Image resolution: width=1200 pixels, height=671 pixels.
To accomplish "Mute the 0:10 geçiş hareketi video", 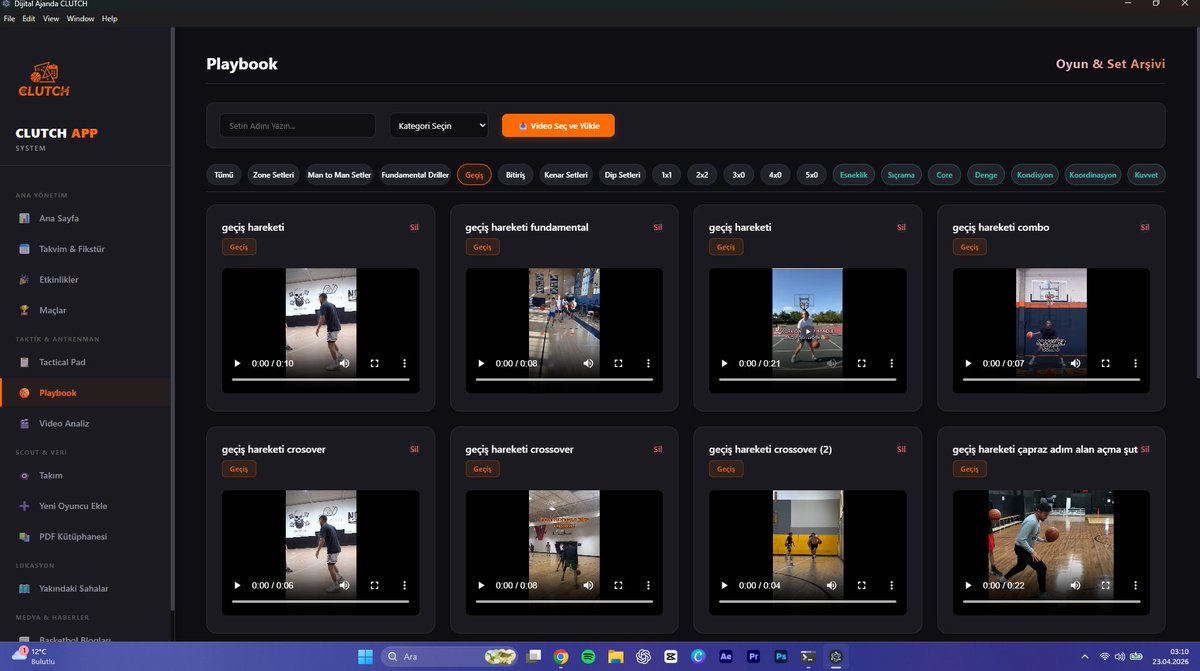I will 344,364.
